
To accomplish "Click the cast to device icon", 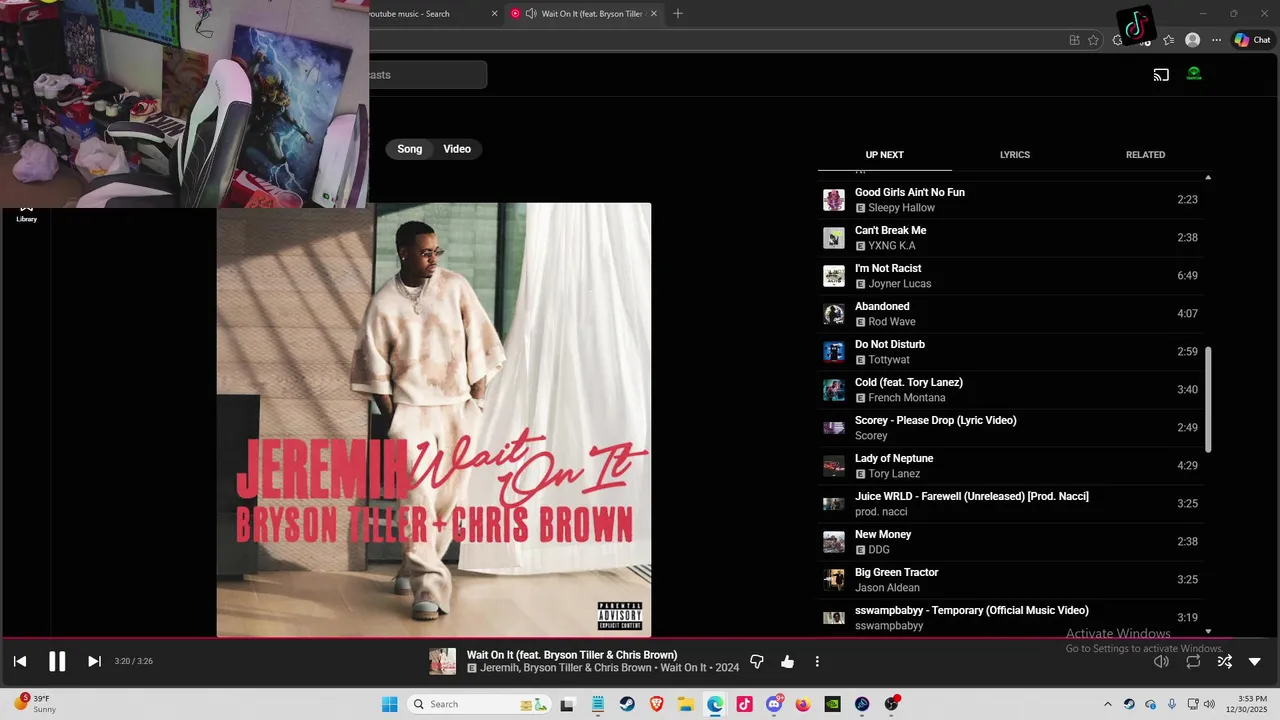I will pos(1161,75).
